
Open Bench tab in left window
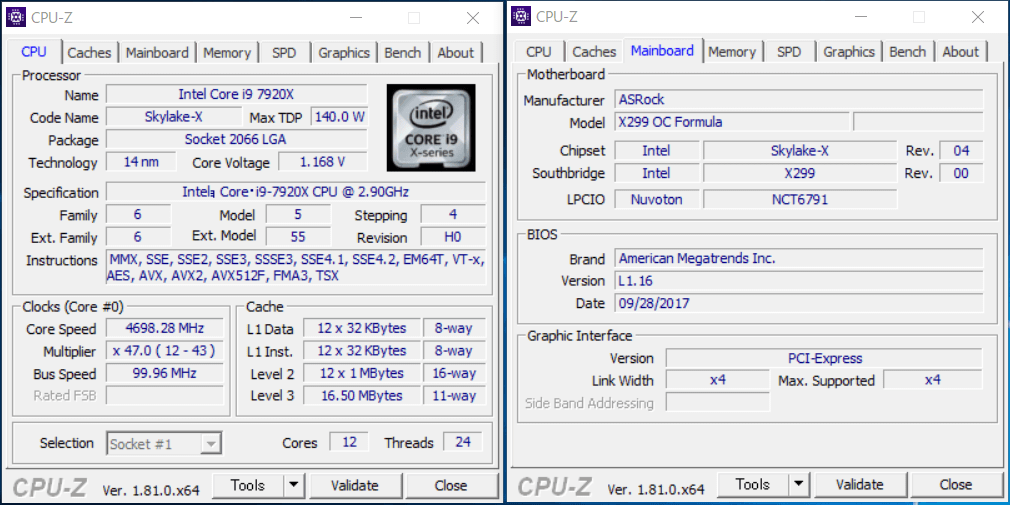(x=403, y=53)
